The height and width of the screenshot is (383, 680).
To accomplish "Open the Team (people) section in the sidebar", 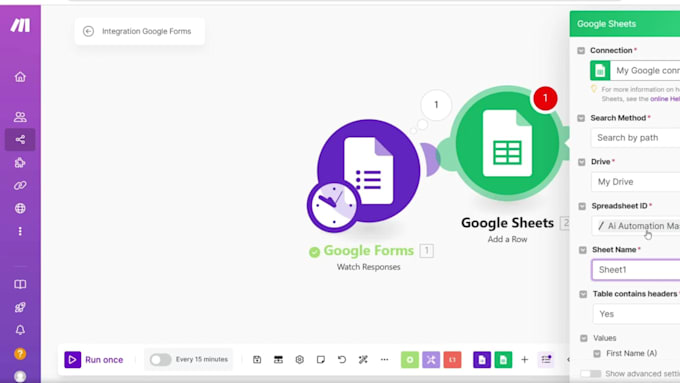I will 20,117.
